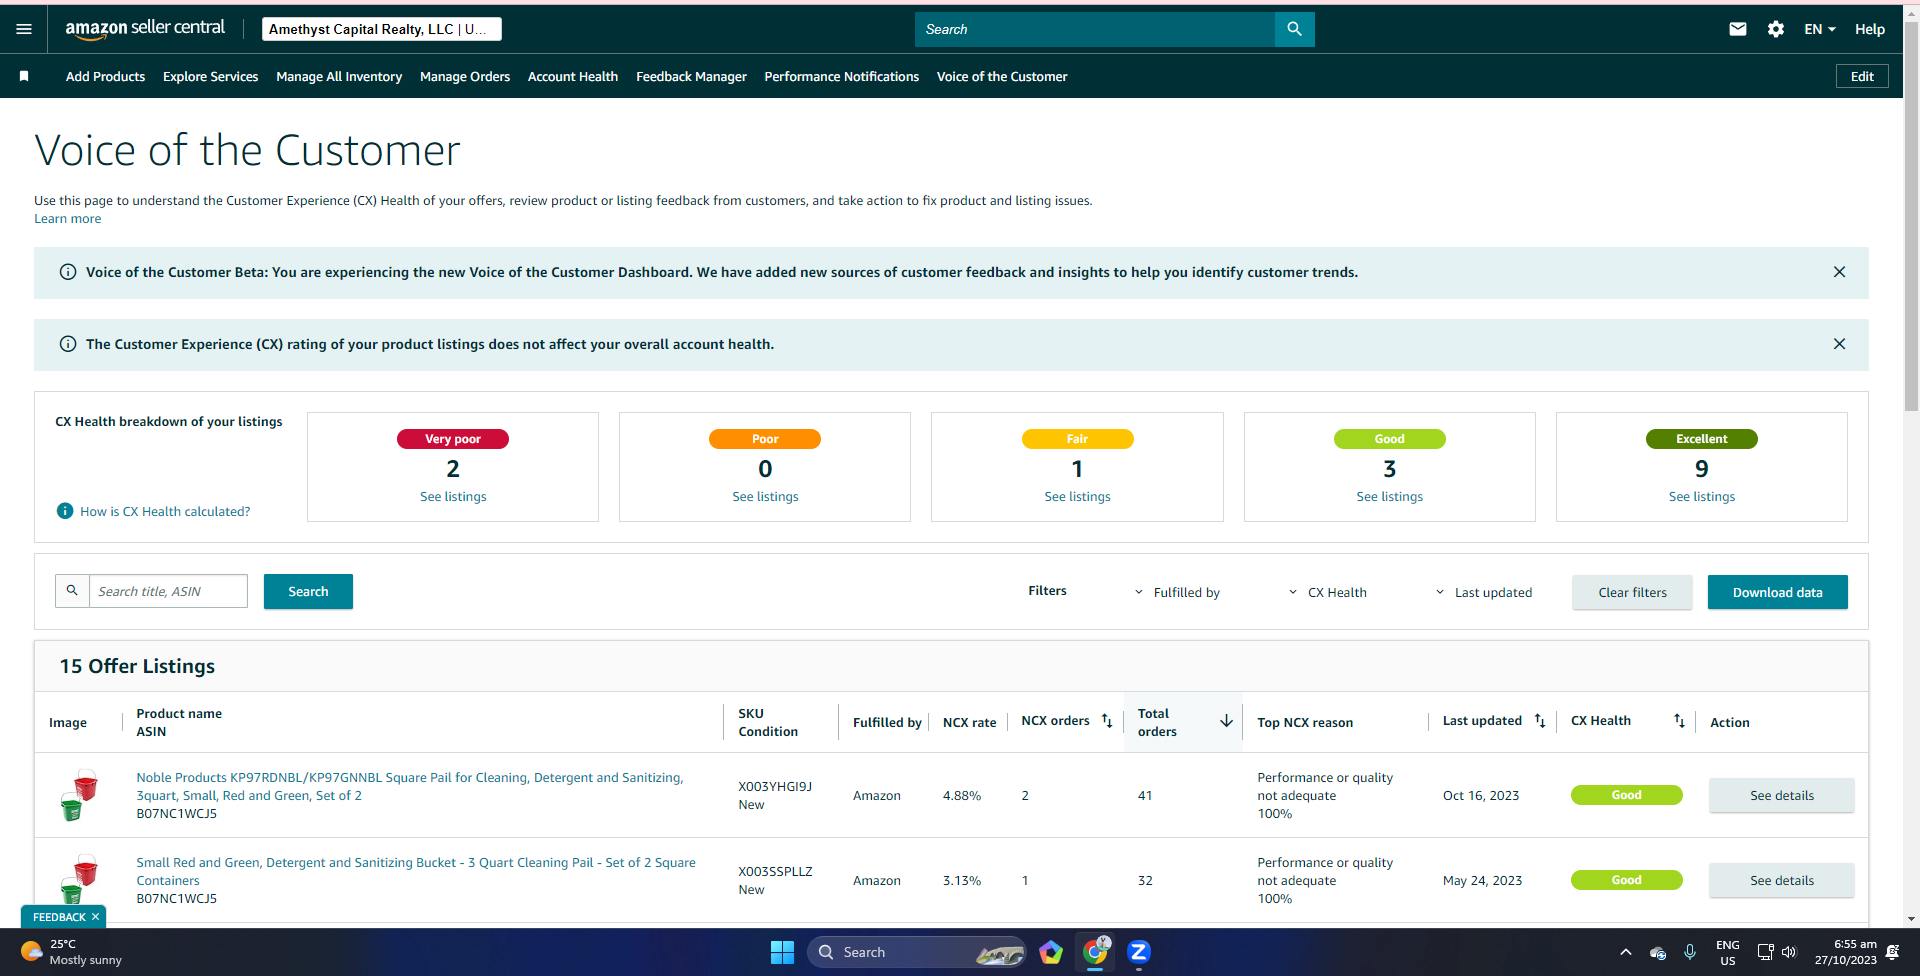Sort by Last updated column arrows
Viewport: 1920px width, 976px height.
[x=1540, y=721]
